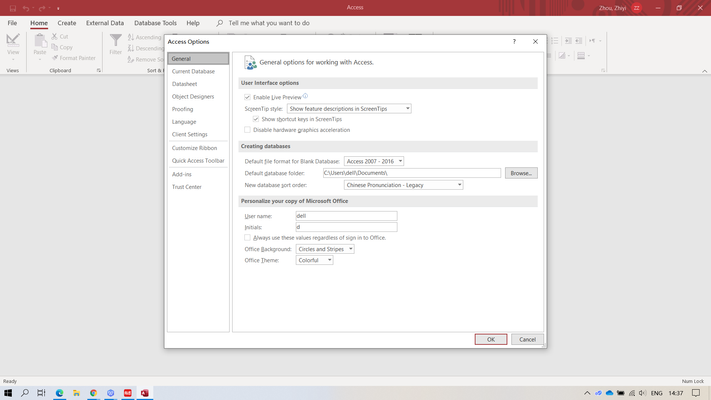Click the ZZ account avatar

(x=637, y=8)
